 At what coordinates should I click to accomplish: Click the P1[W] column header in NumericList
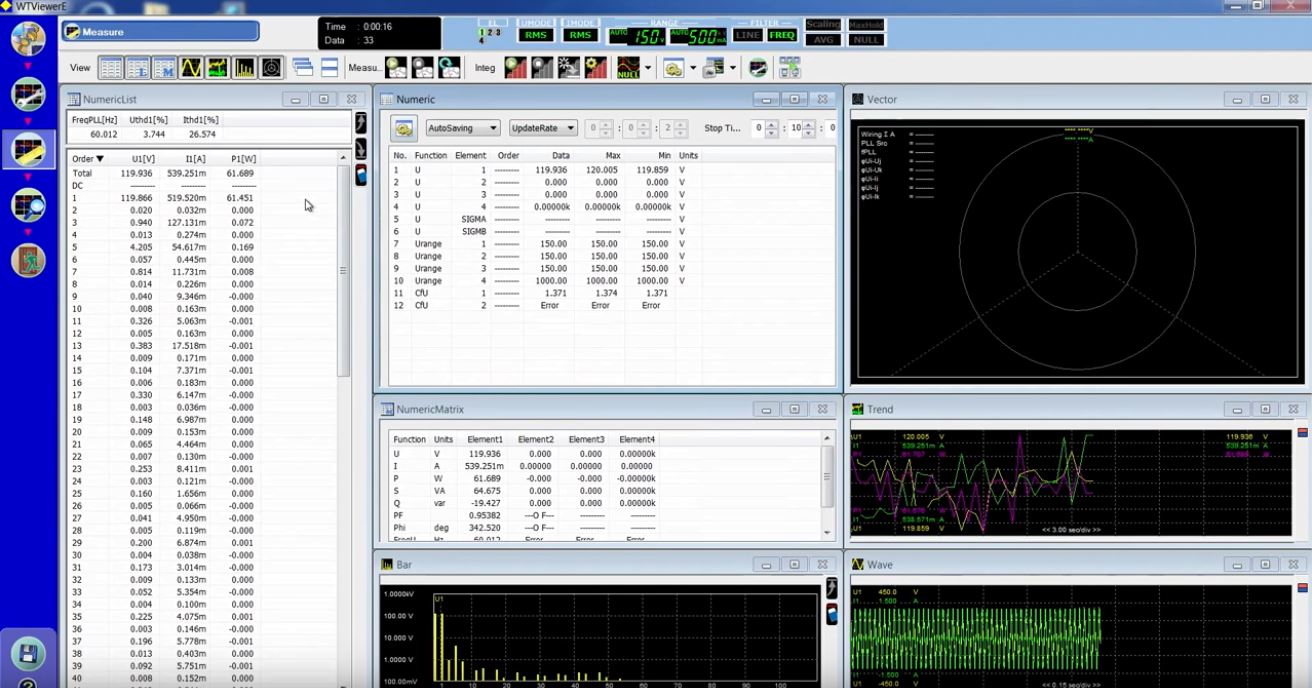243,159
